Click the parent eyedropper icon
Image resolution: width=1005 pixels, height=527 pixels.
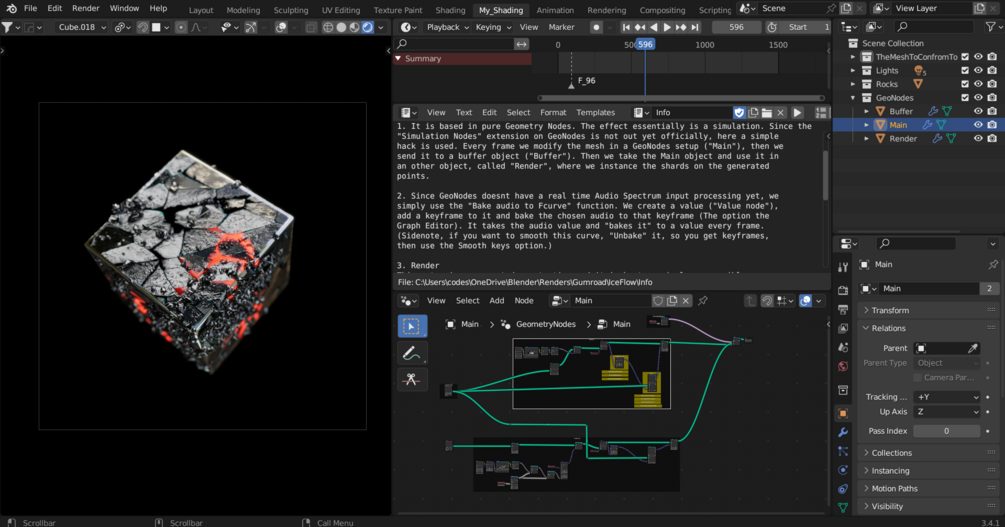click(x=973, y=348)
